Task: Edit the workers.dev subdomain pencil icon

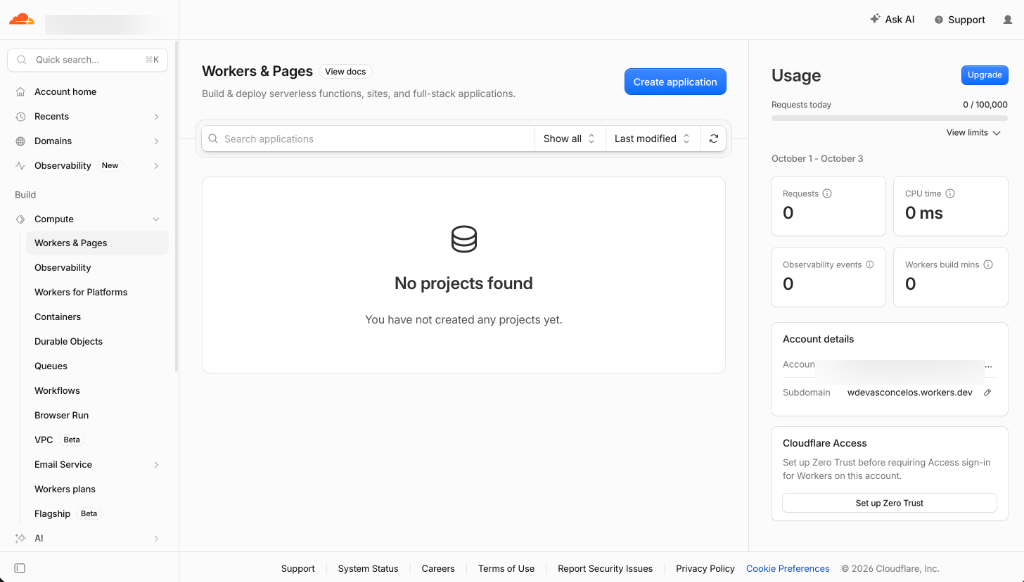Action: pyautogui.click(x=987, y=393)
